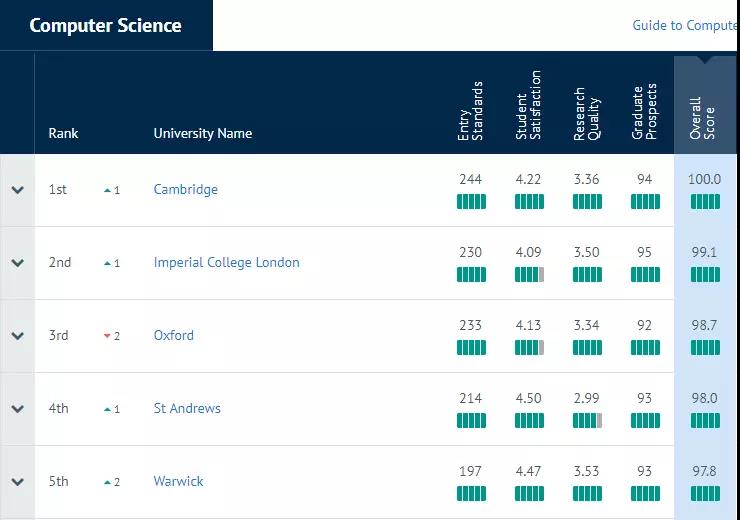
Task: Click Warwick's Student Satisfaction value 4.47
Action: (528, 471)
